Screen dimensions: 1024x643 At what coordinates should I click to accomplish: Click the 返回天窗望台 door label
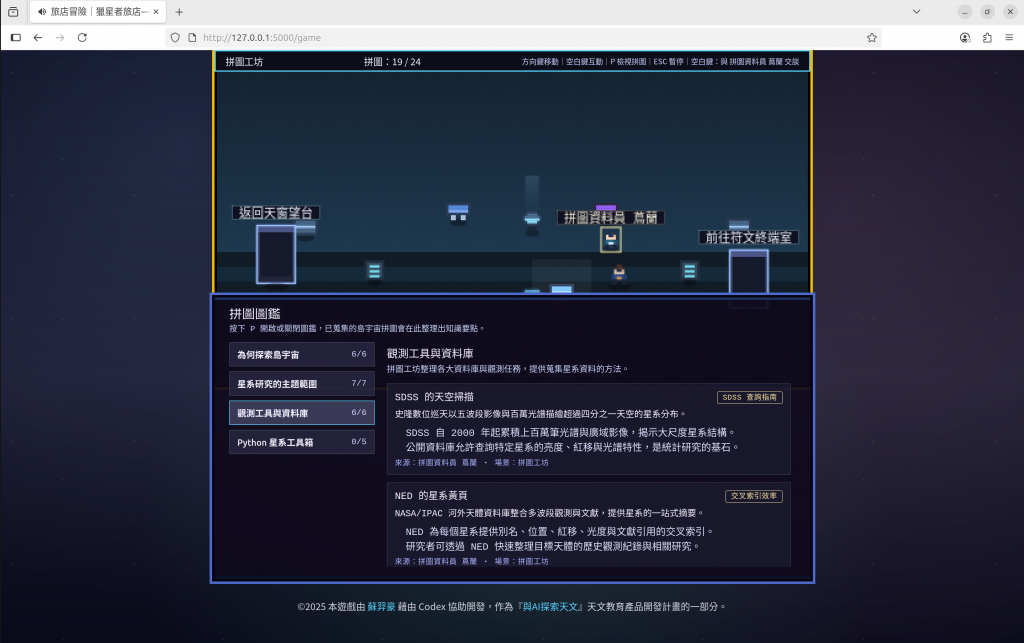click(x=276, y=213)
